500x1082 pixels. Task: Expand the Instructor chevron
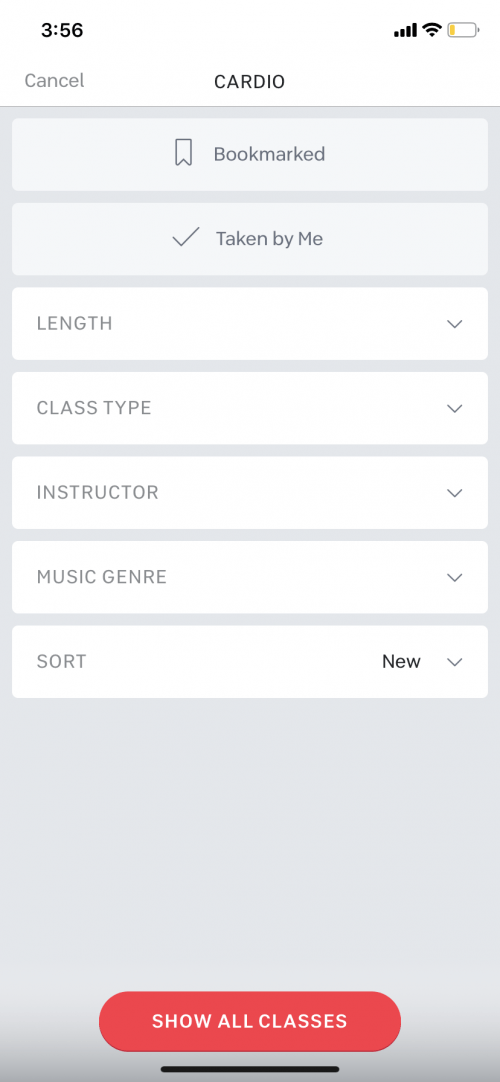point(454,493)
